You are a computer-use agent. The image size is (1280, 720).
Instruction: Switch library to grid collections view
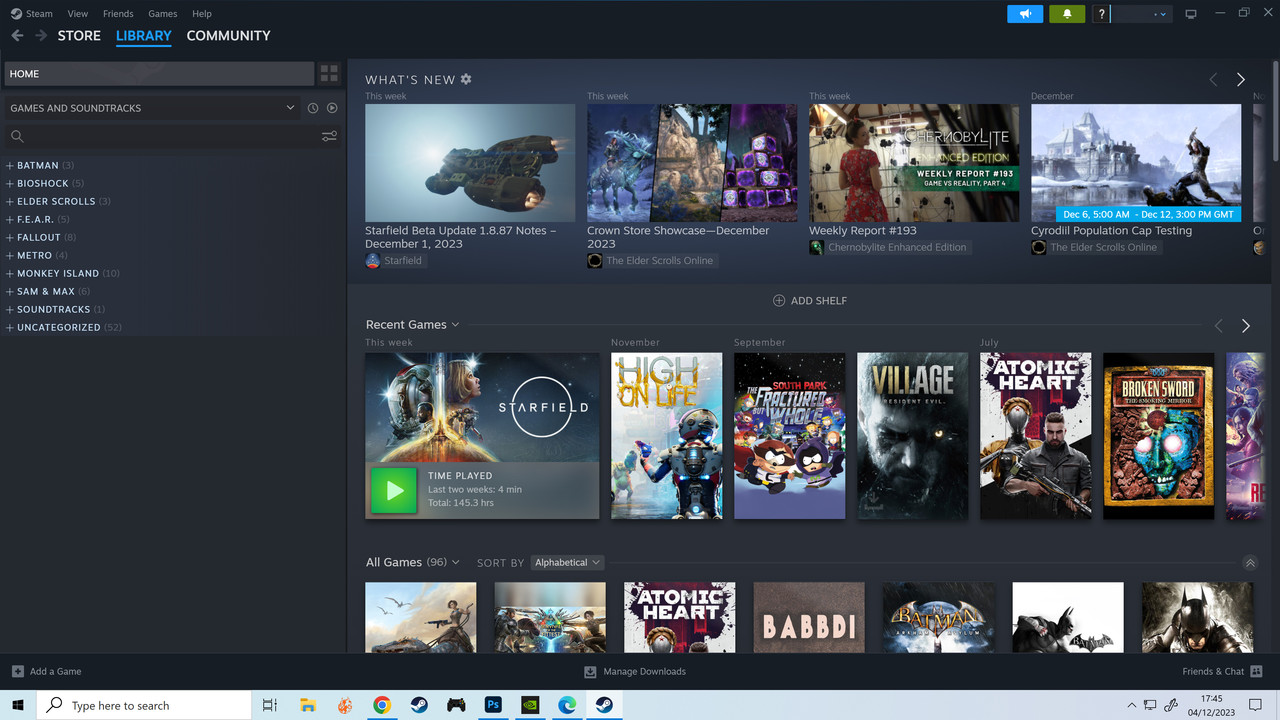tap(329, 73)
